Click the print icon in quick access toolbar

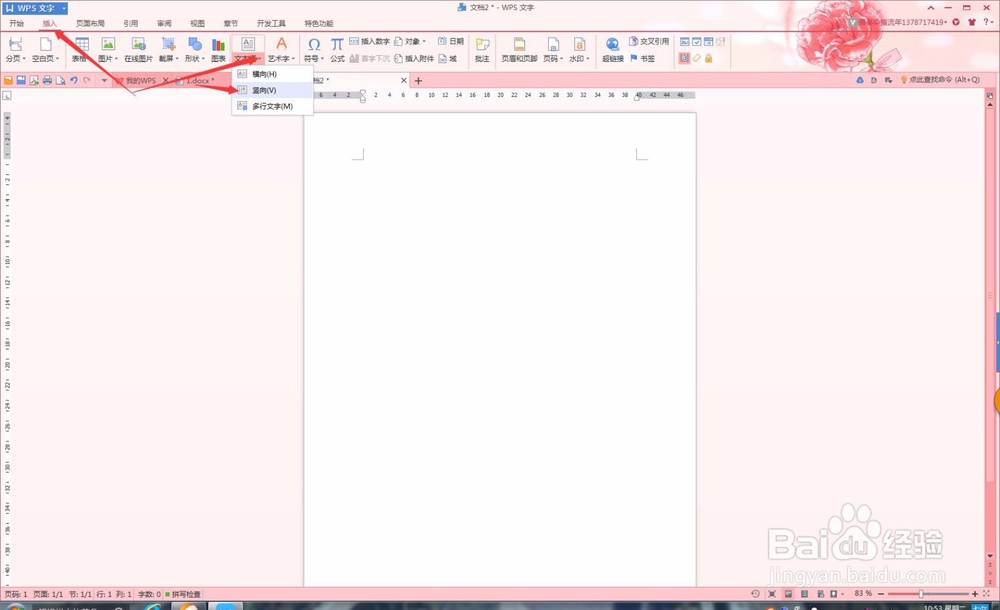coord(47,80)
